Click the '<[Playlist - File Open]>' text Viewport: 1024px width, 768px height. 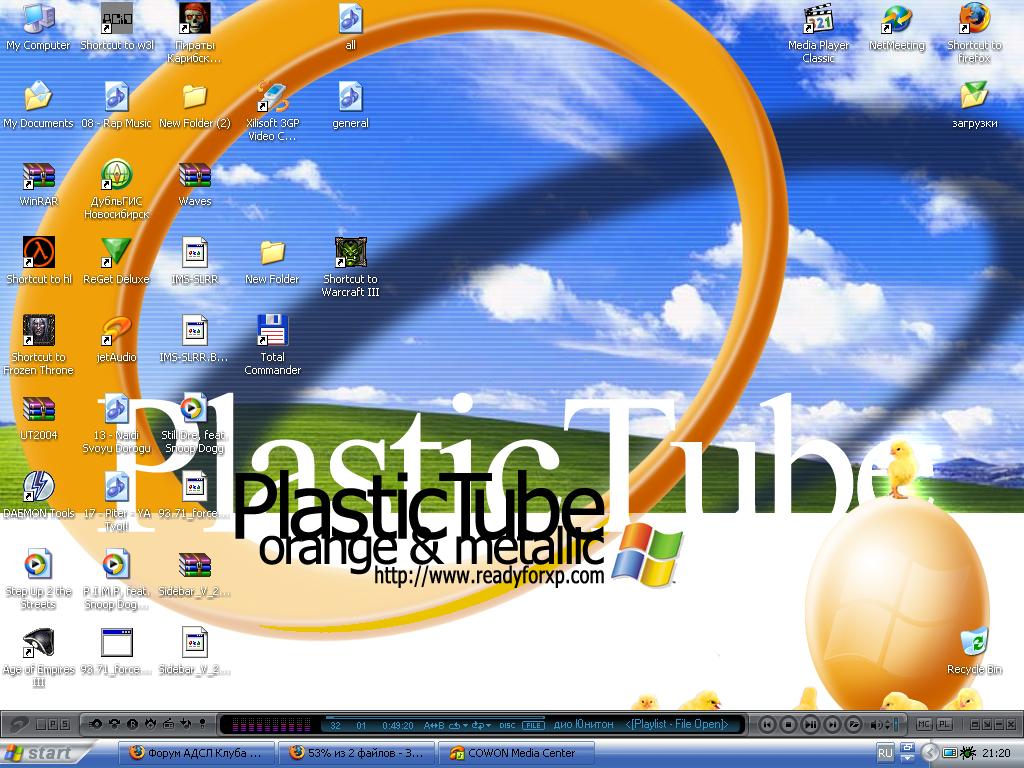click(x=677, y=724)
